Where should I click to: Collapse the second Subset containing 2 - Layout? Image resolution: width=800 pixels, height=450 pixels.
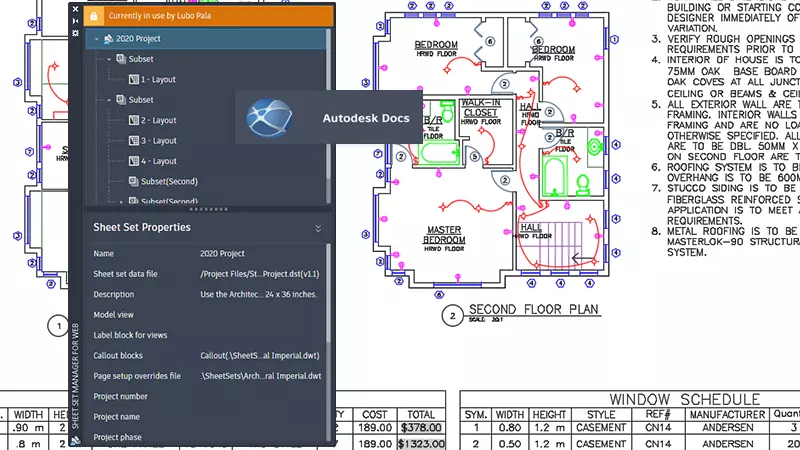coord(109,100)
